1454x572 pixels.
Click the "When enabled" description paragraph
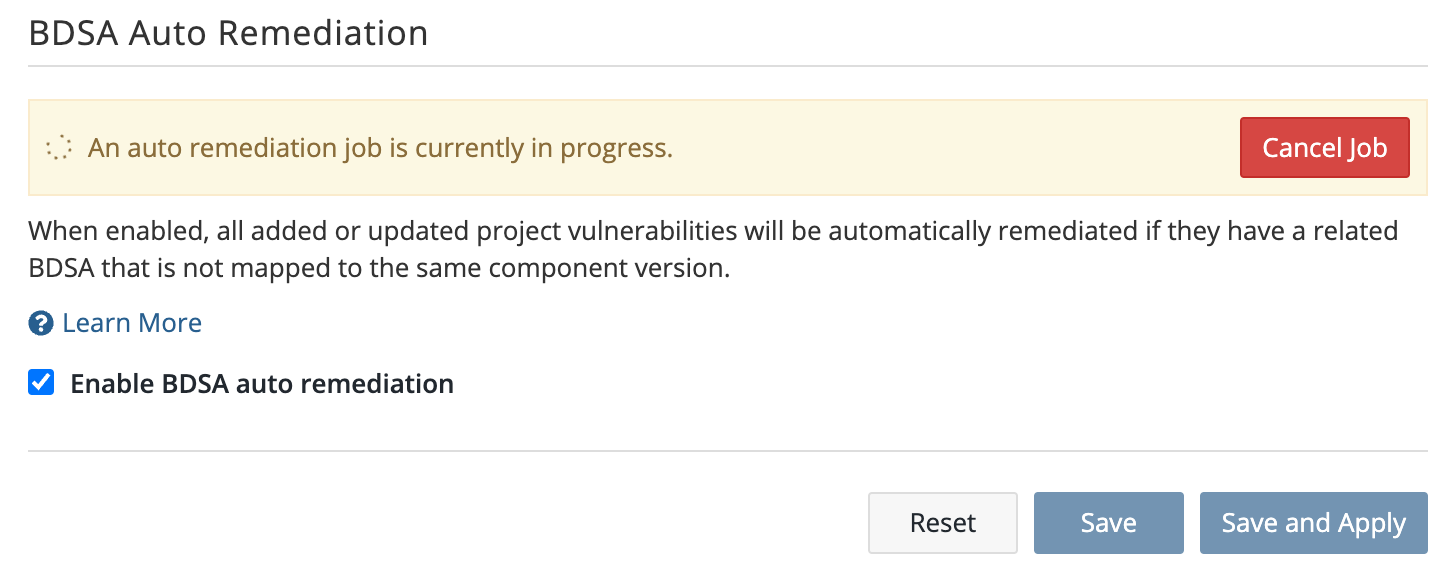pos(712,250)
